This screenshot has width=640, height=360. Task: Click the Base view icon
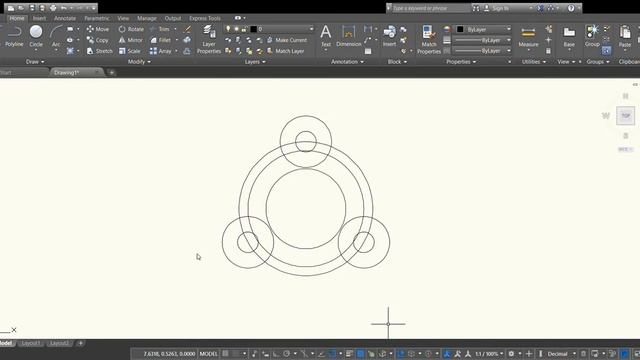(x=569, y=37)
